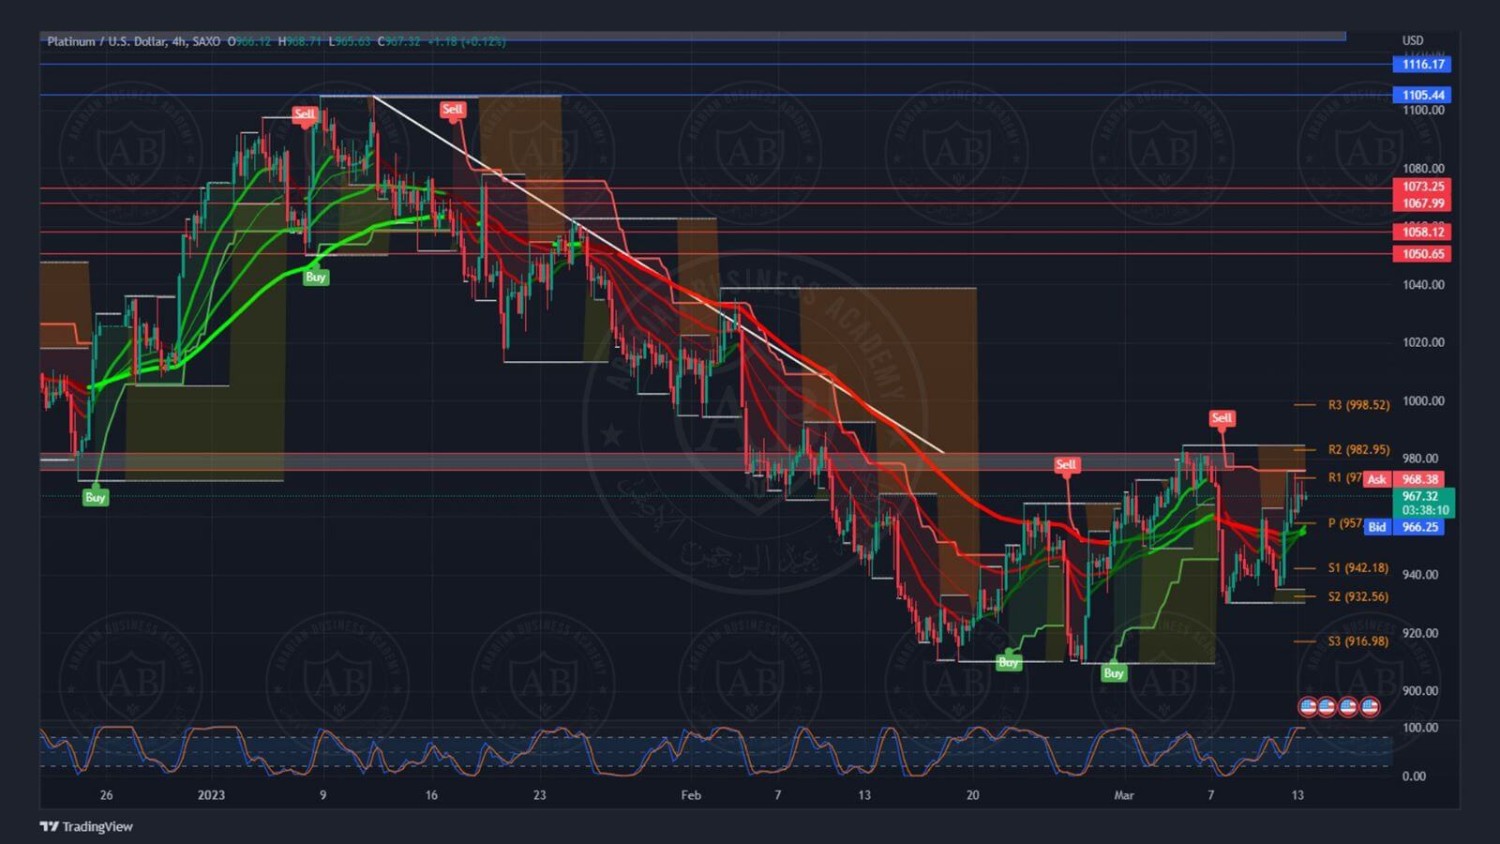The width and height of the screenshot is (1500, 844).
Task: Click the Mar label on the time axis
Action: tap(1124, 795)
